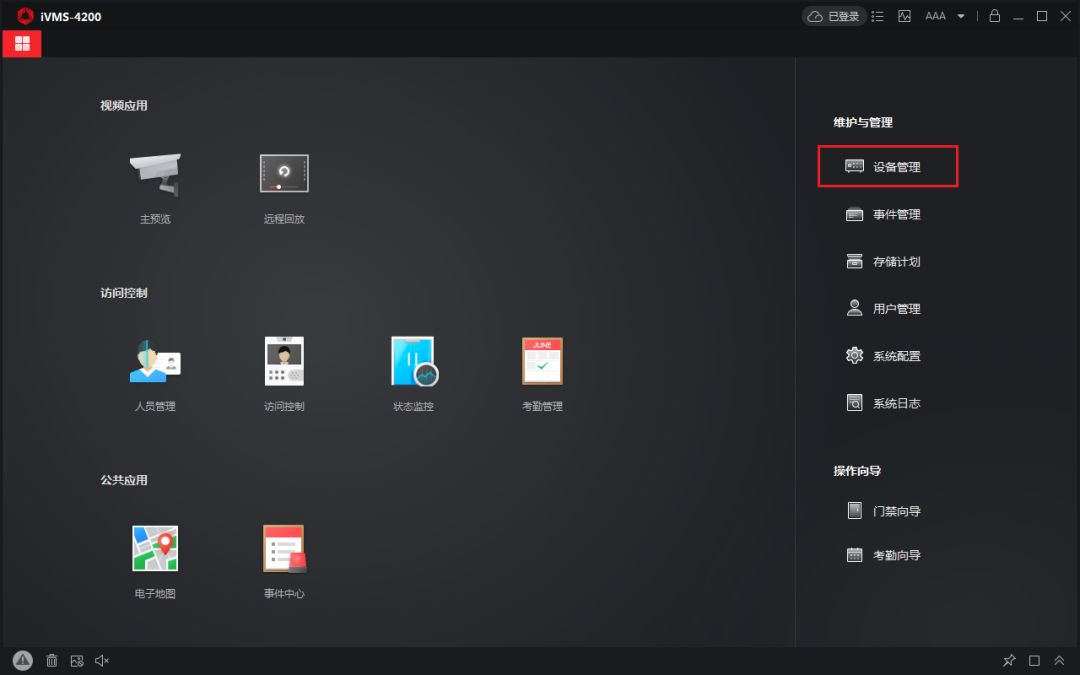
Task: Clear alarms with the trash bin icon
Action: [x=52, y=660]
